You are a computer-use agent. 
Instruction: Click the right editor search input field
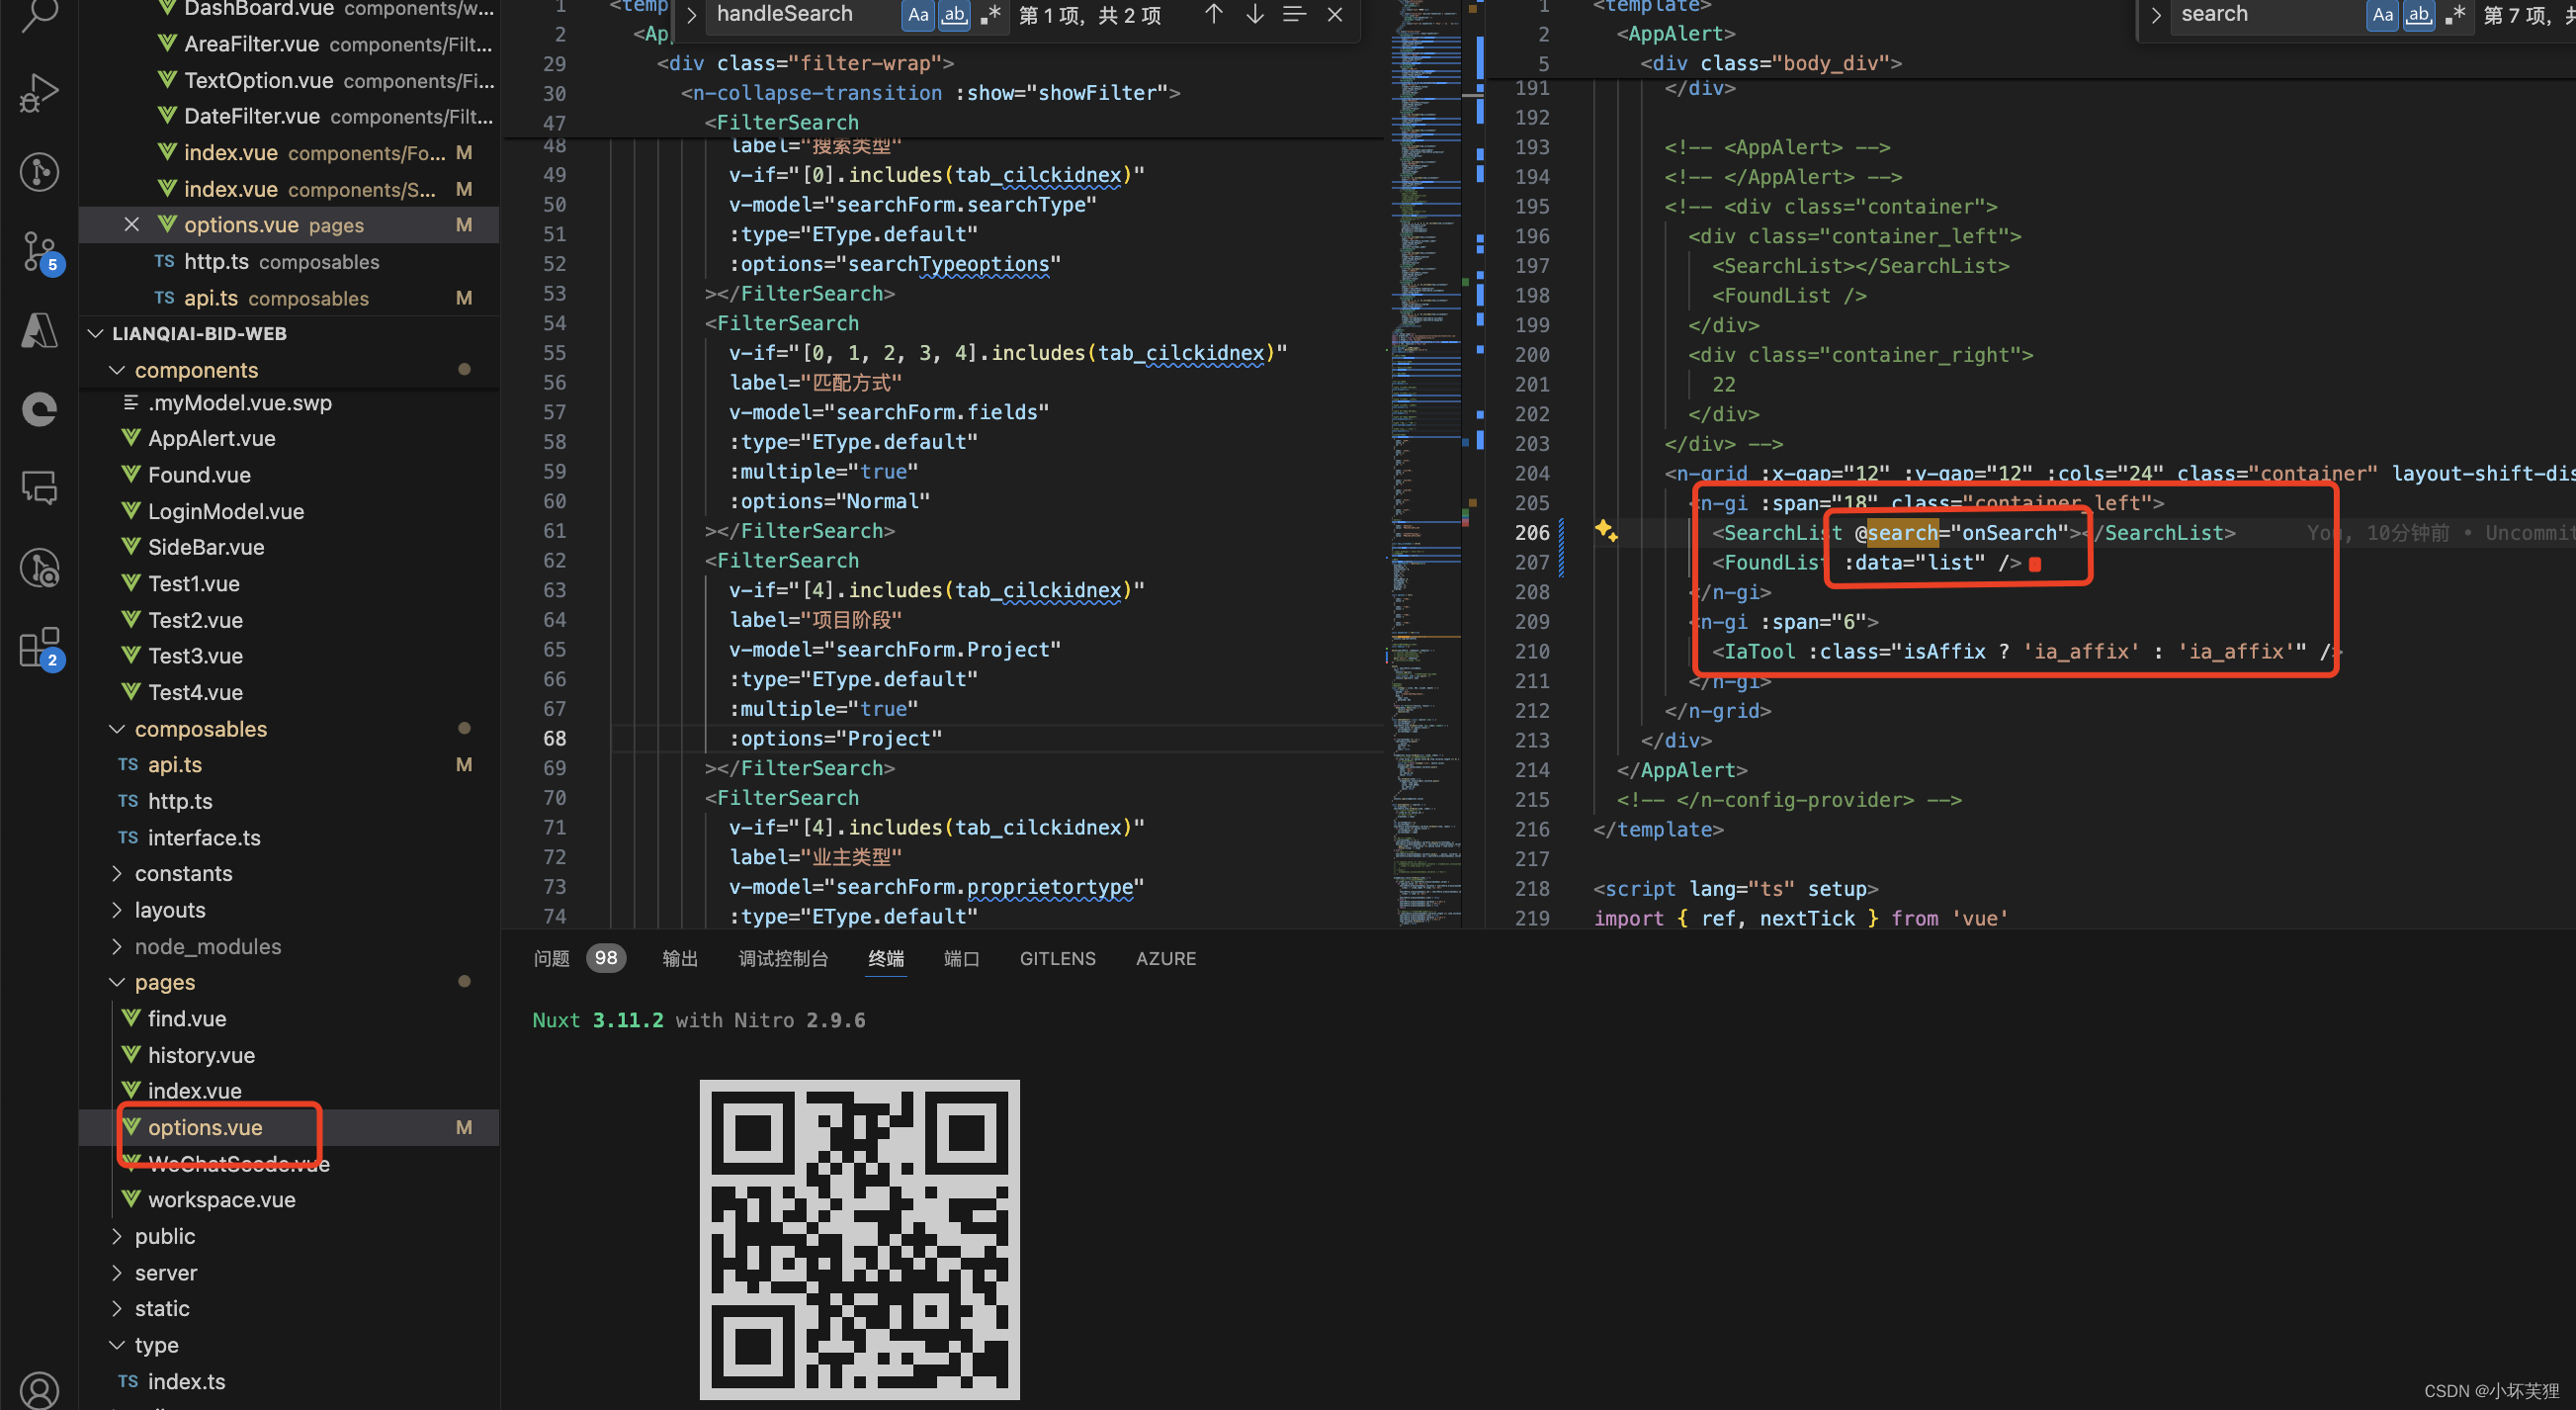click(x=2270, y=14)
